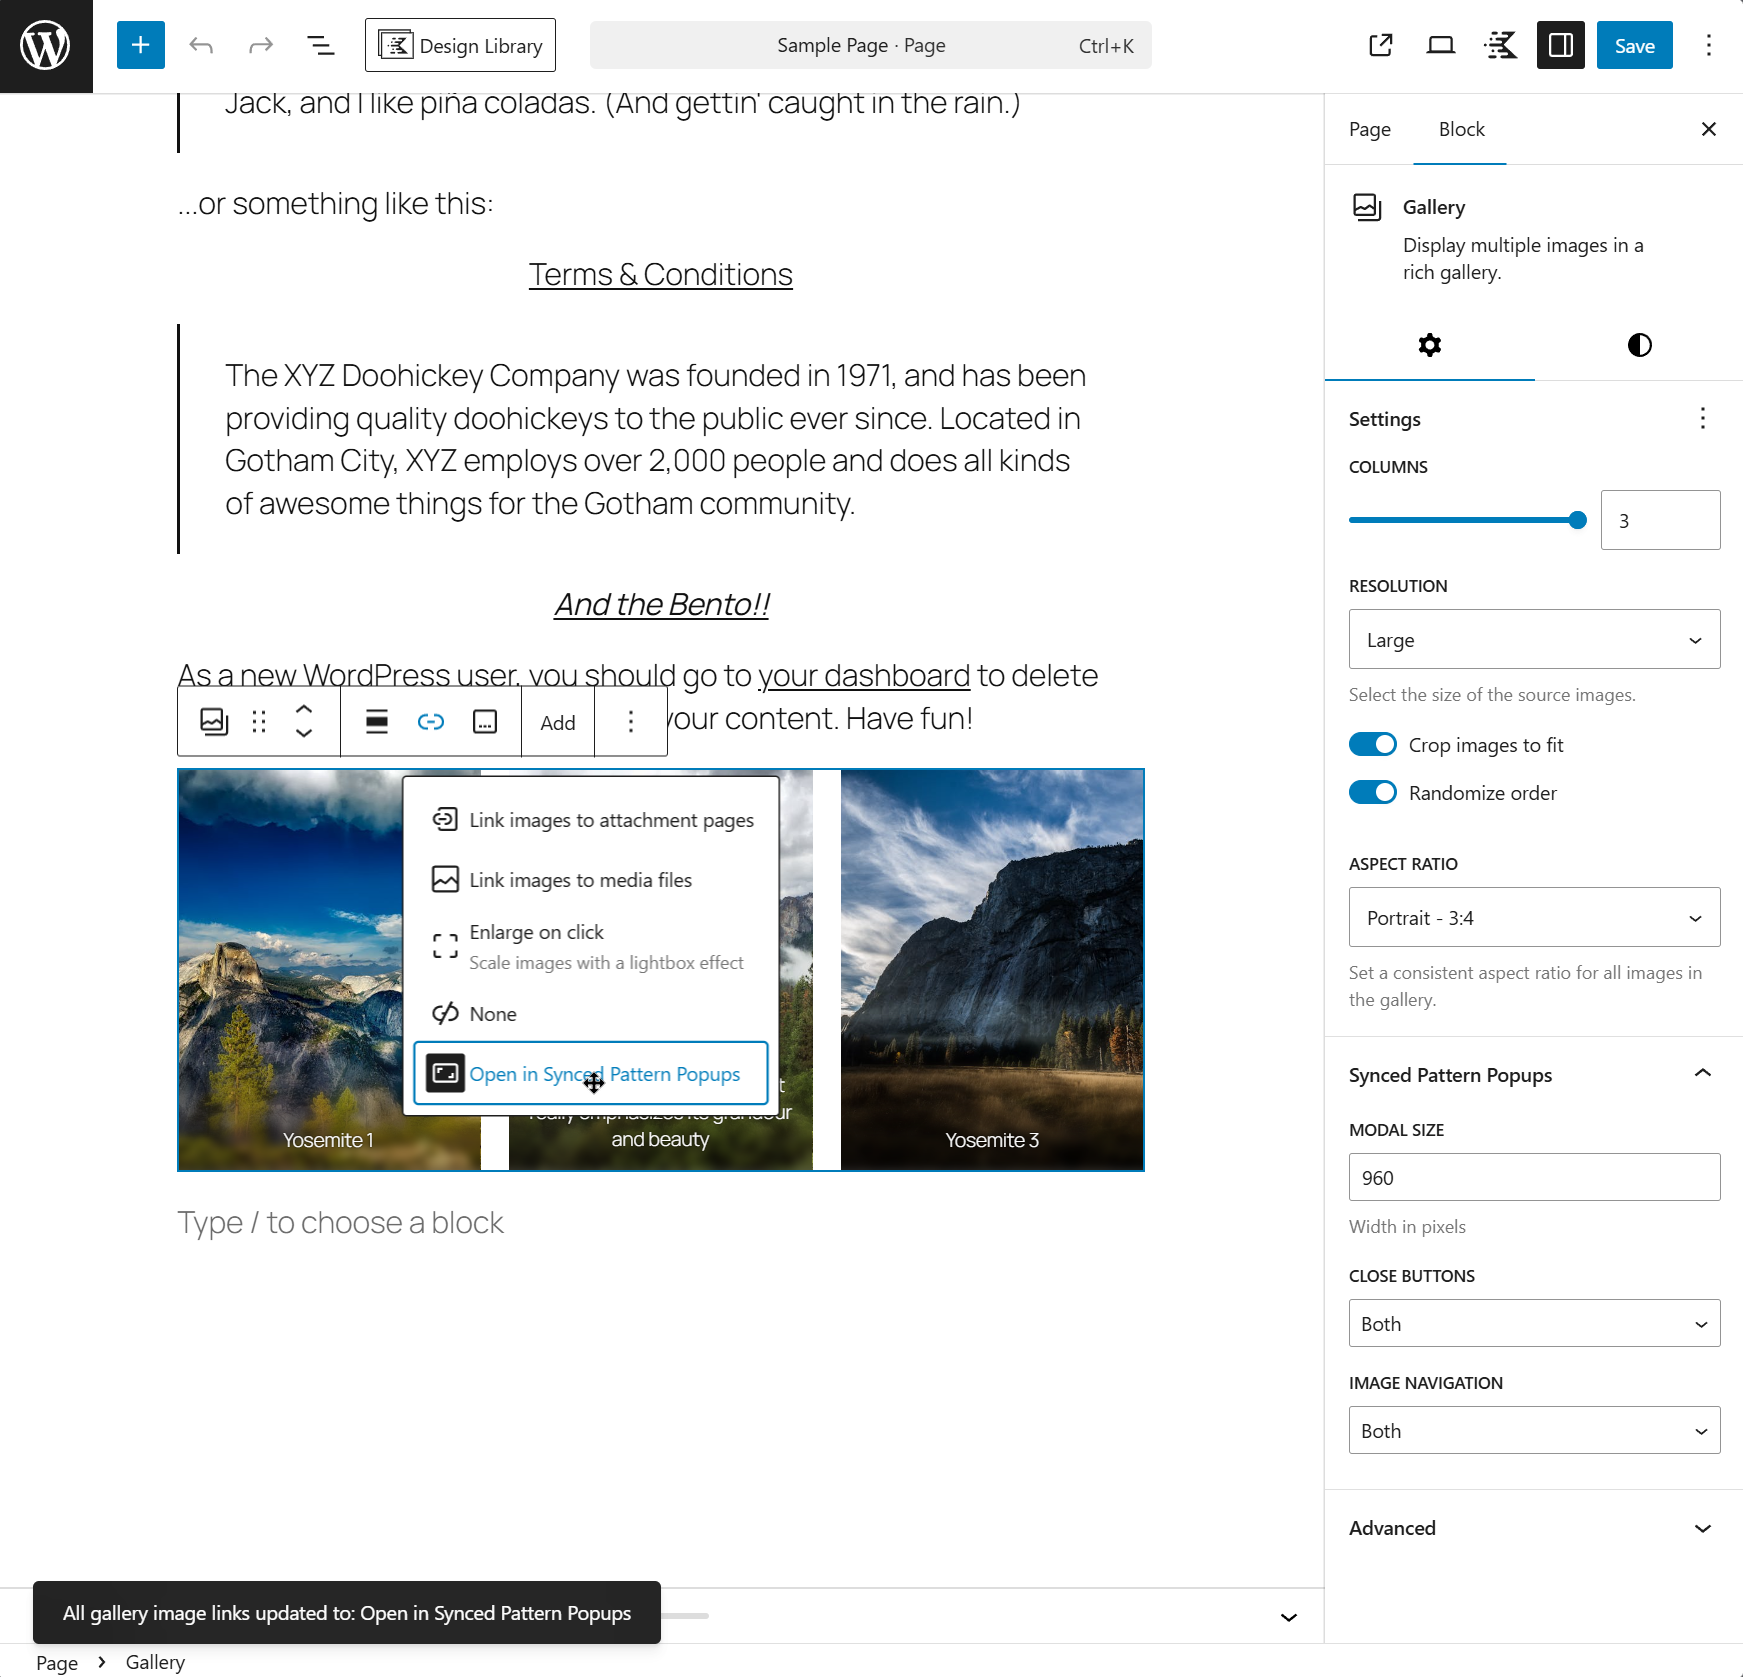This screenshot has width=1743, height=1677.
Task: Adjust the Columns slider
Action: click(1577, 519)
